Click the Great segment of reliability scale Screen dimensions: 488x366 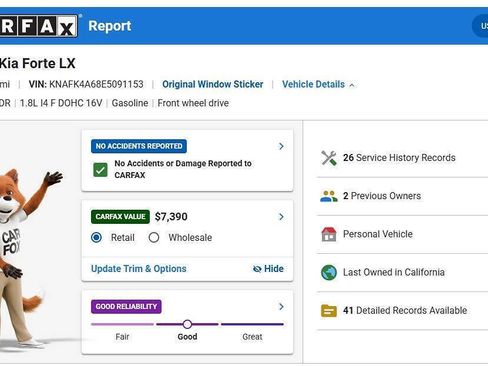(252, 324)
